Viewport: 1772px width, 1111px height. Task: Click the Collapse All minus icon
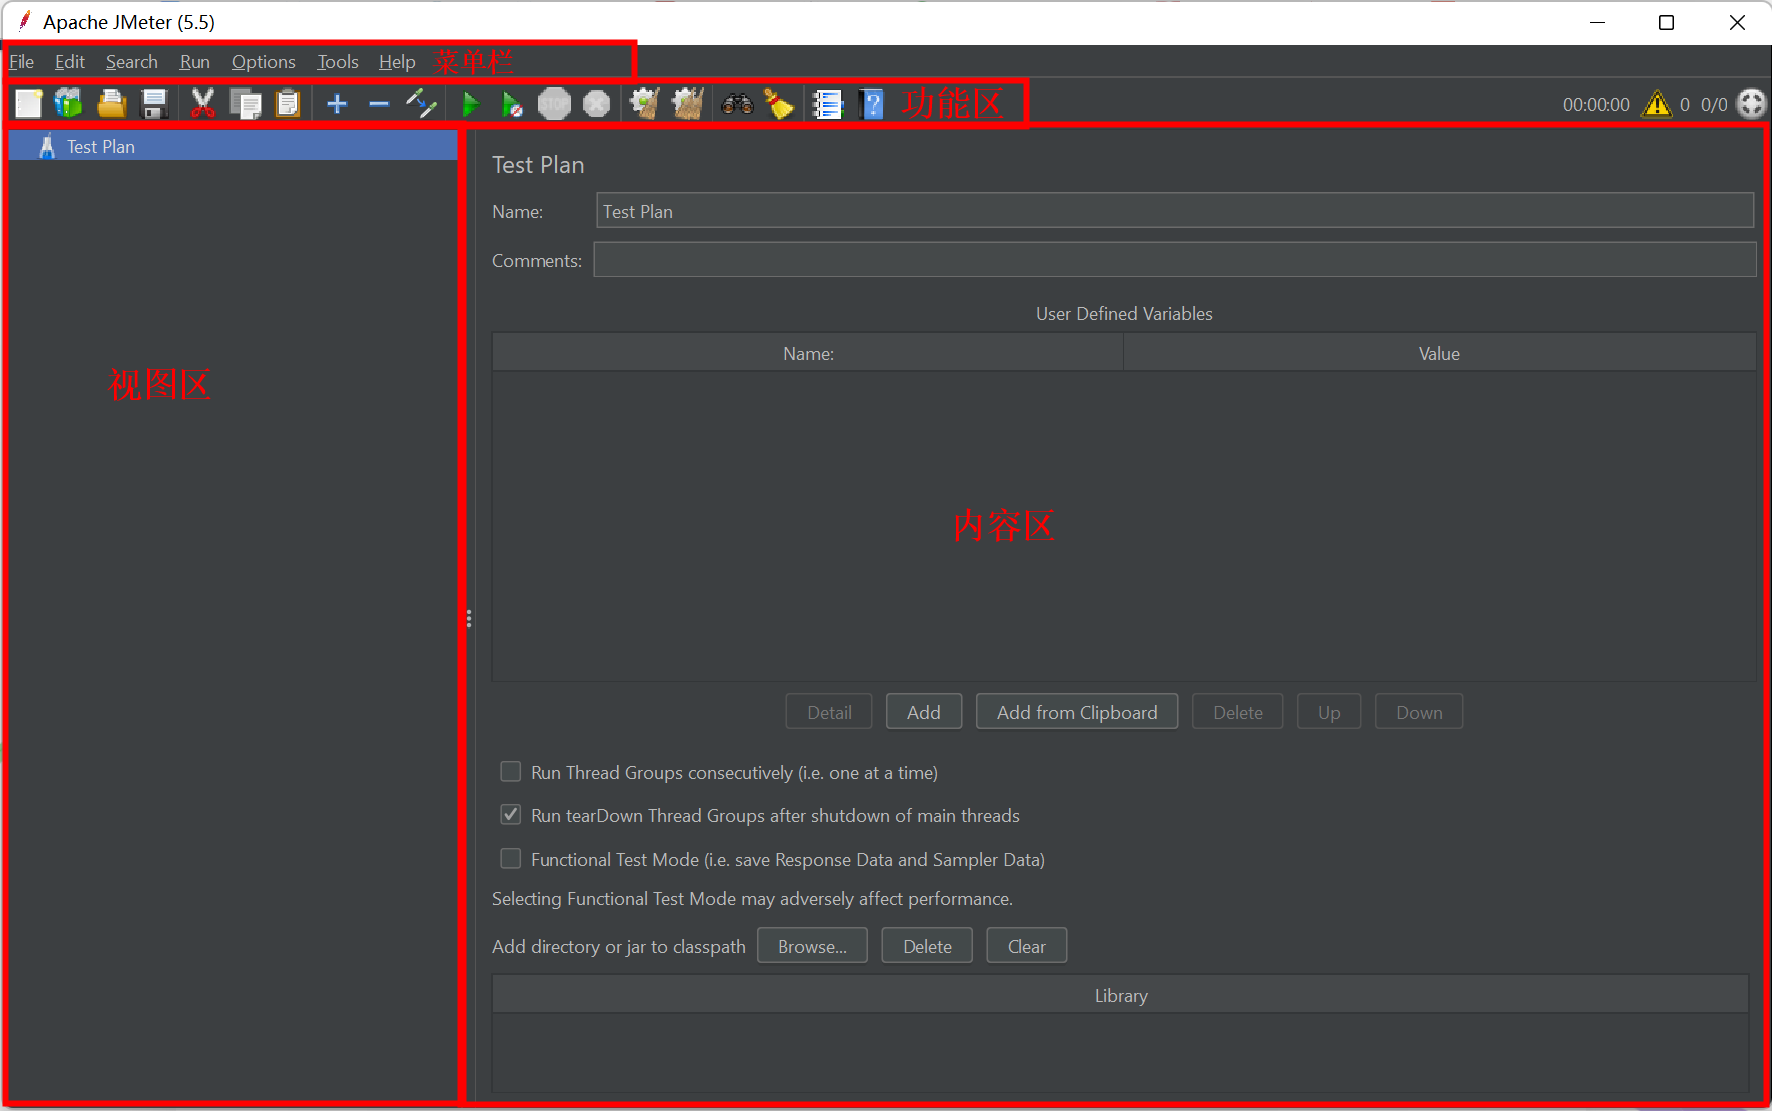coord(378,103)
